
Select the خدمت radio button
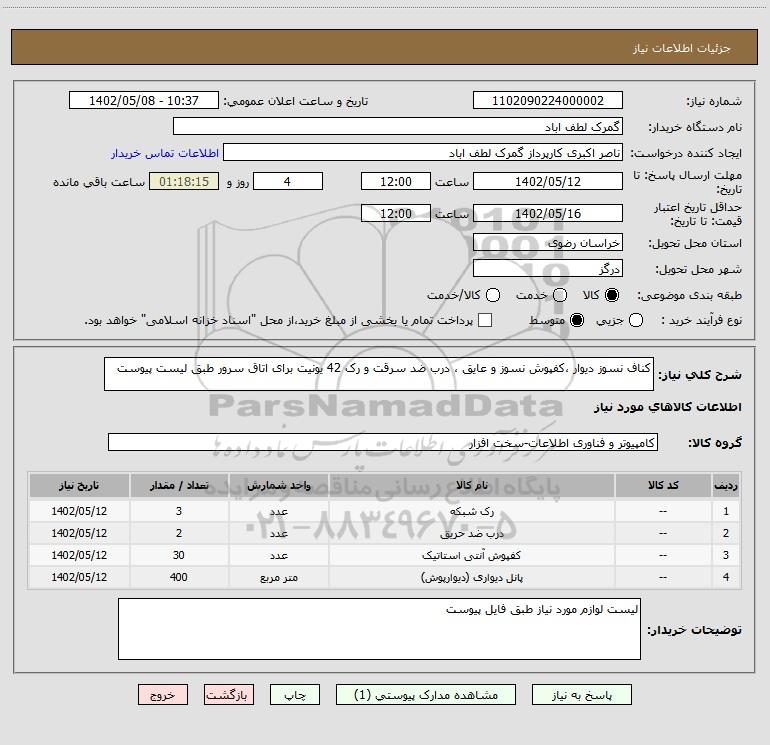[x=560, y=295]
